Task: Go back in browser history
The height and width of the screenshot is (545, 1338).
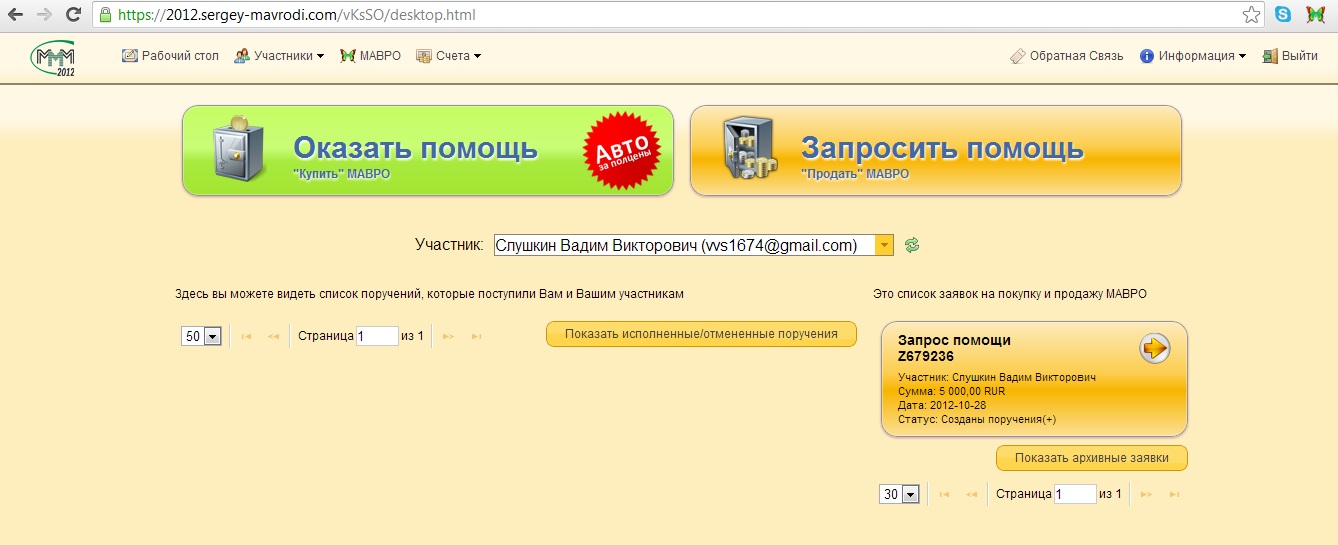Action: point(16,15)
